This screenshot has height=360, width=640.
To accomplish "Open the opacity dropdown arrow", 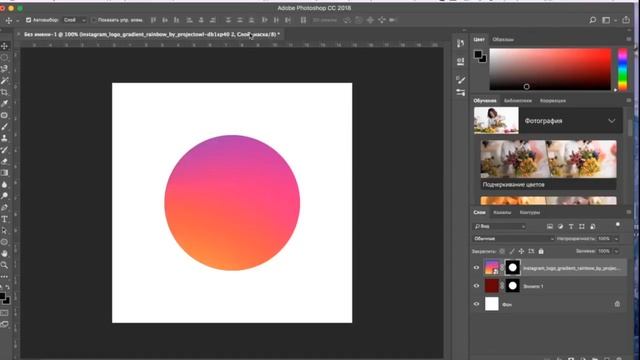I will pyautogui.click(x=616, y=239).
